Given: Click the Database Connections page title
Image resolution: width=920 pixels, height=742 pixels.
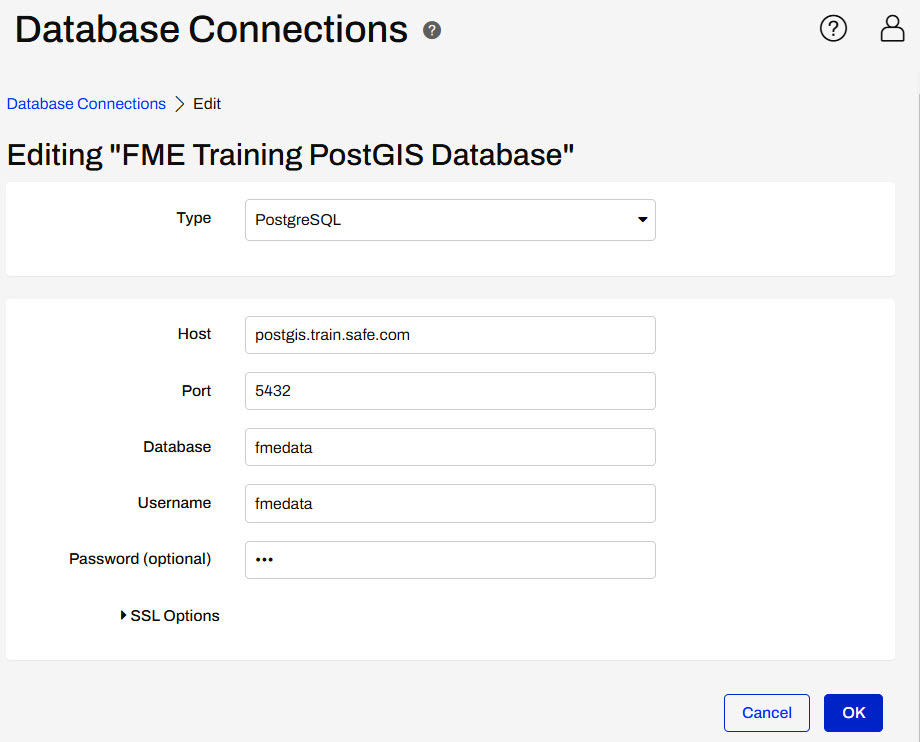Looking at the screenshot, I should 211,30.
